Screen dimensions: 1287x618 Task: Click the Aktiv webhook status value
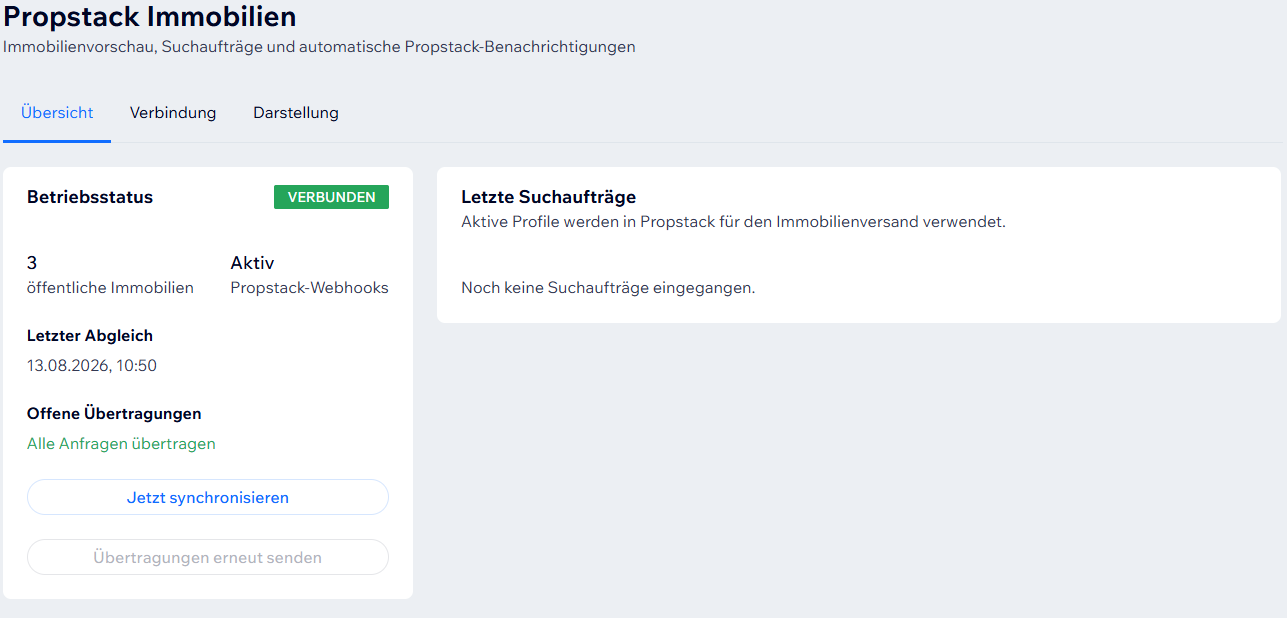pyautogui.click(x=252, y=263)
